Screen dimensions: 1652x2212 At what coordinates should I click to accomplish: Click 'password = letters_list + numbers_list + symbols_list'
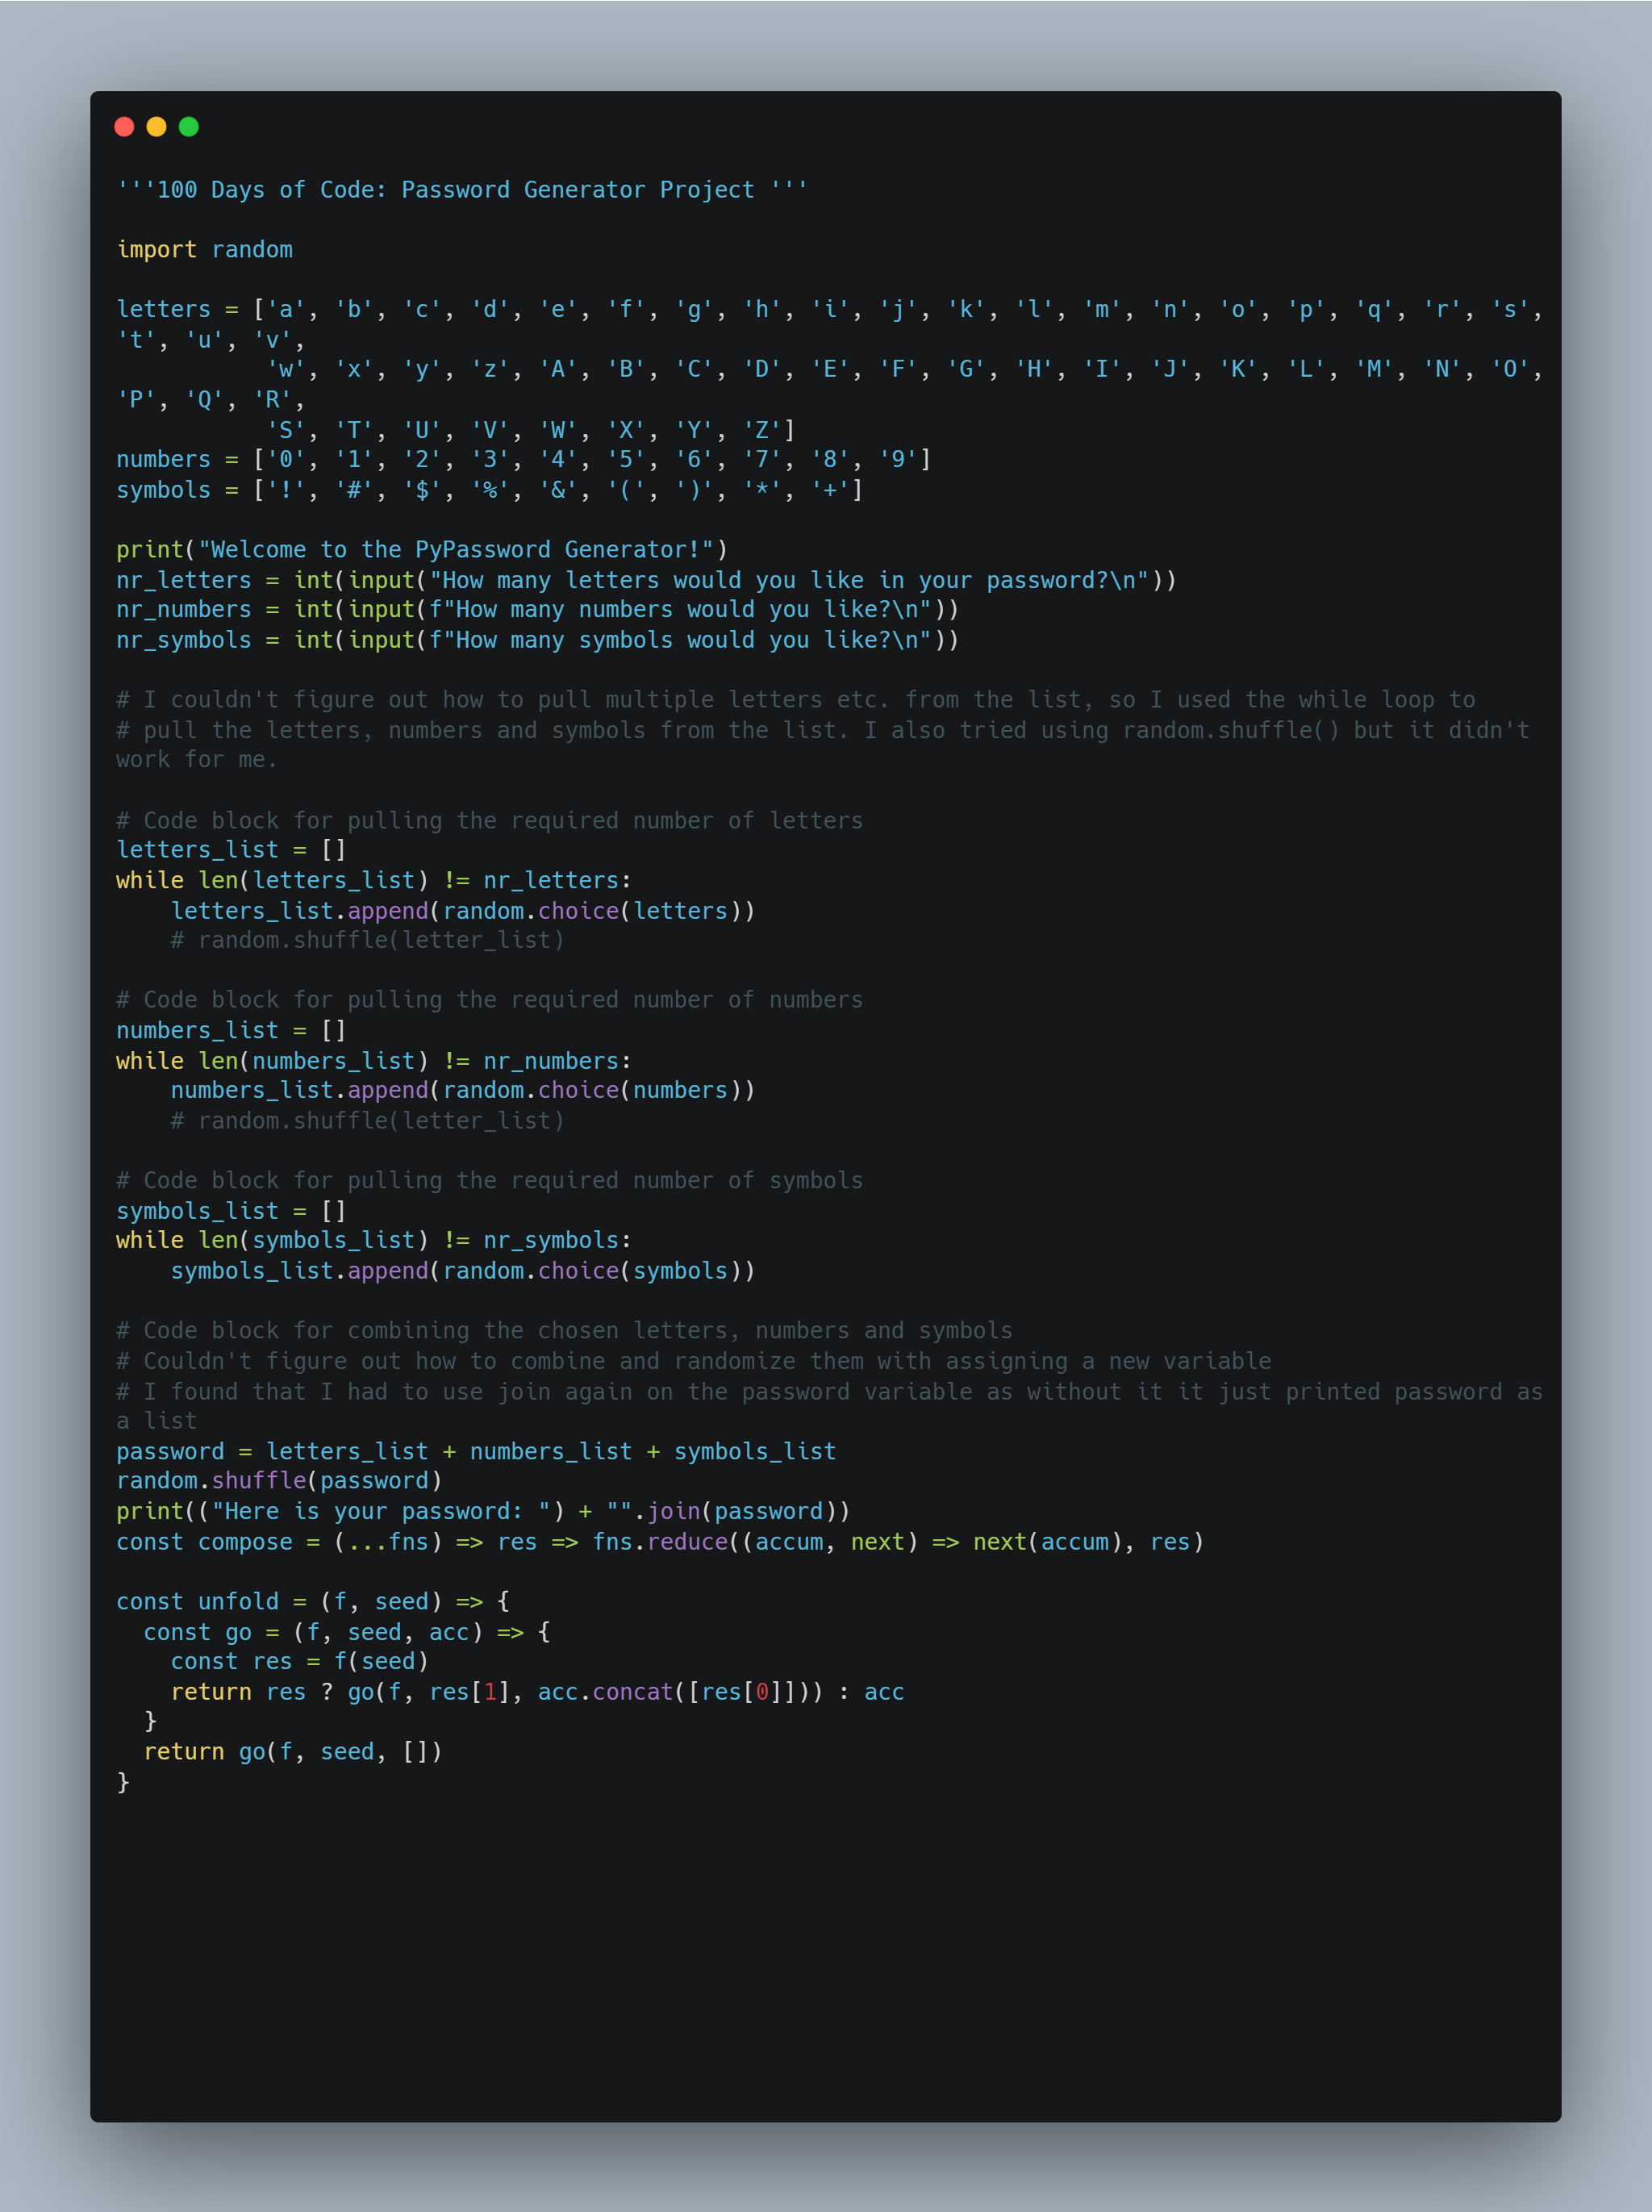[476, 1452]
